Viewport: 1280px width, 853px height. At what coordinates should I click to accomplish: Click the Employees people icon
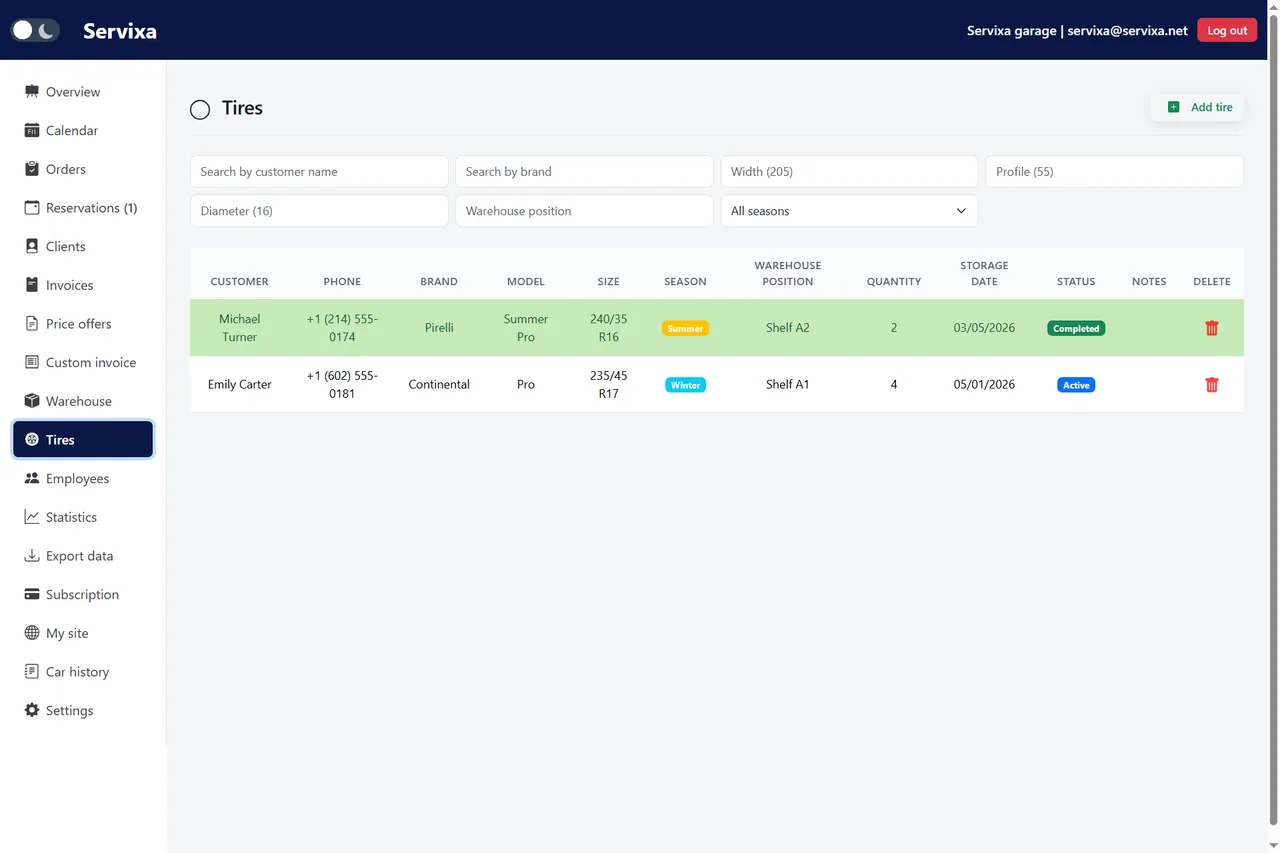coord(32,478)
